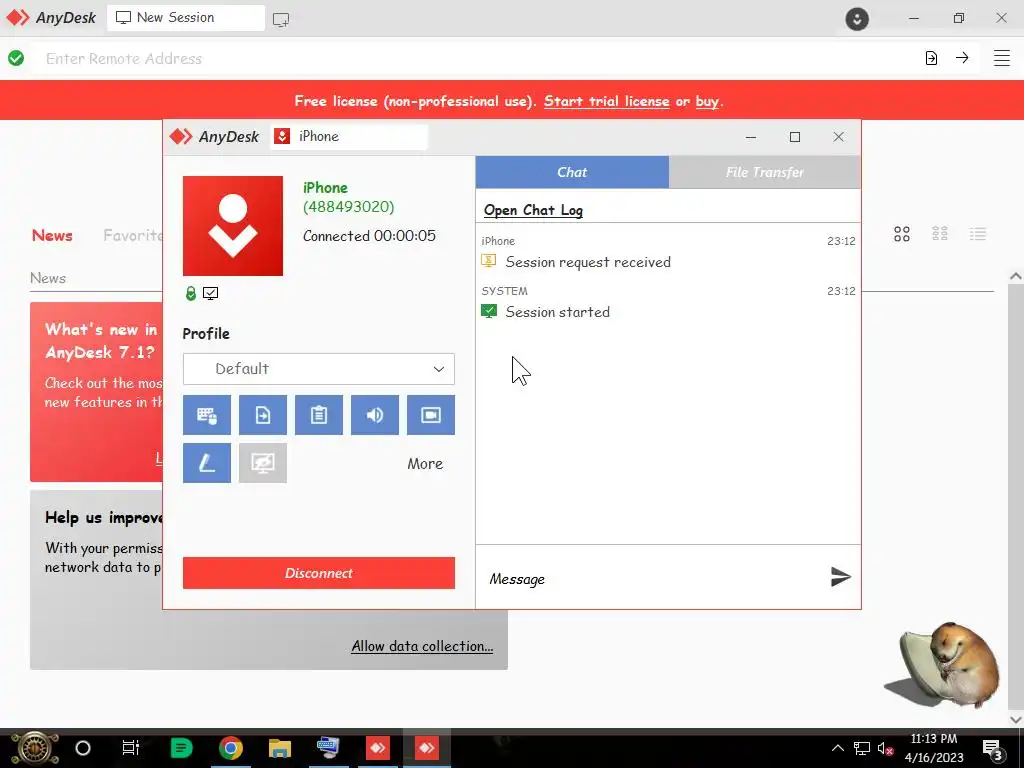
Task: Click the Session request received icon
Action: (488, 261)
